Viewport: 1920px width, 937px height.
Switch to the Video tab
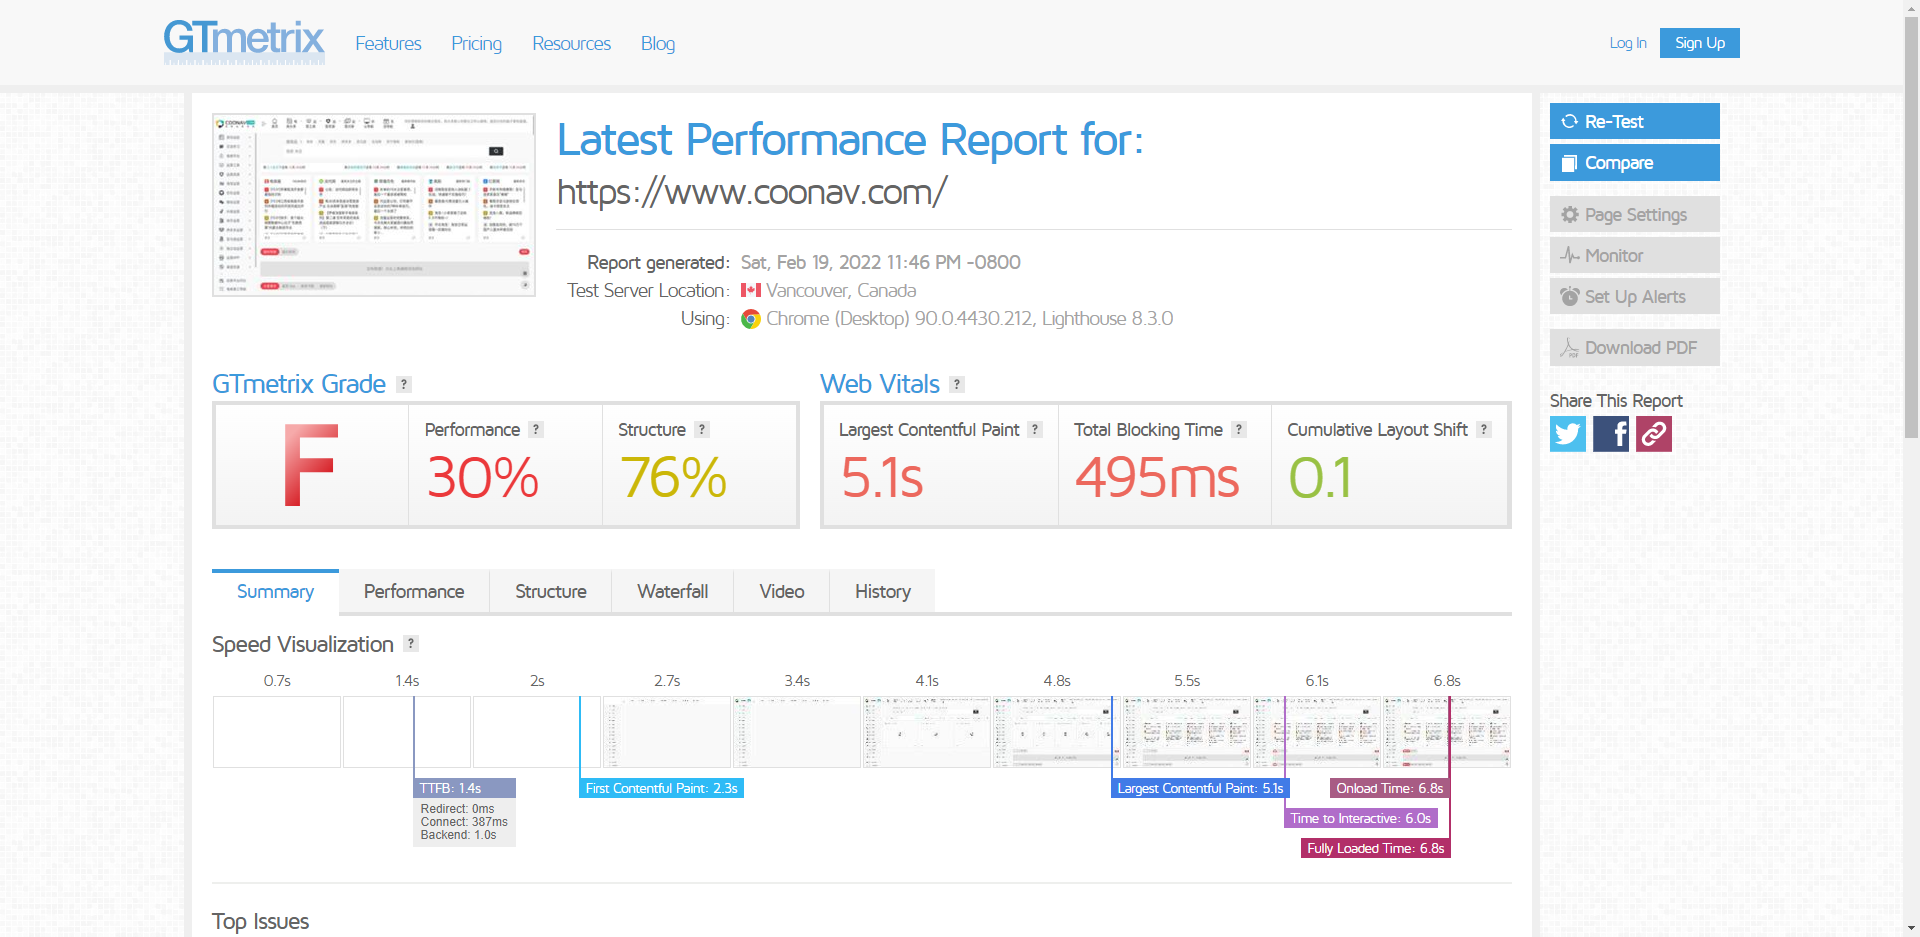click(x=782, y=591)
